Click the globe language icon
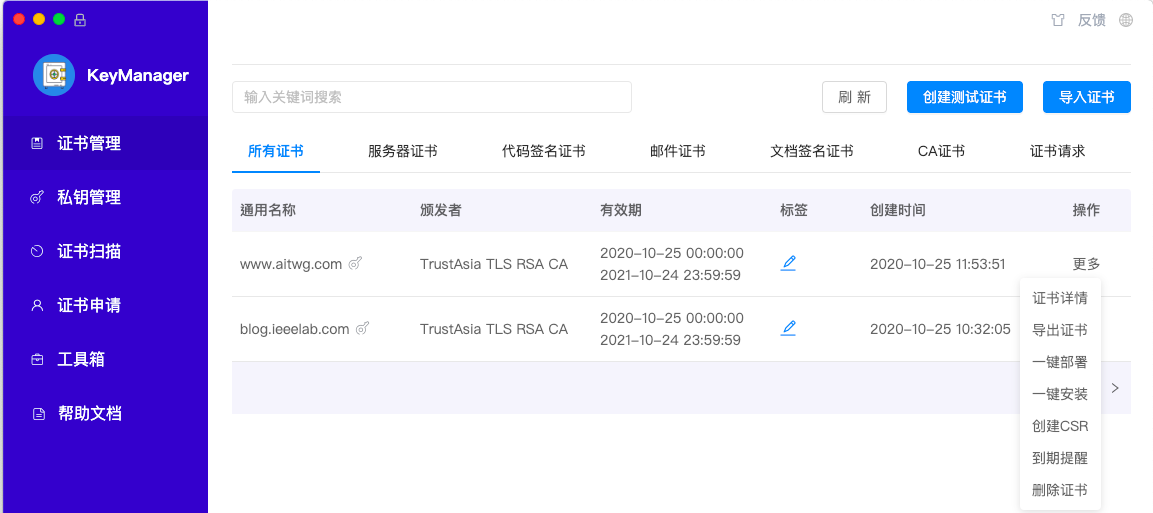This screenshot has height=513, width=1153. click(1126, 21)
